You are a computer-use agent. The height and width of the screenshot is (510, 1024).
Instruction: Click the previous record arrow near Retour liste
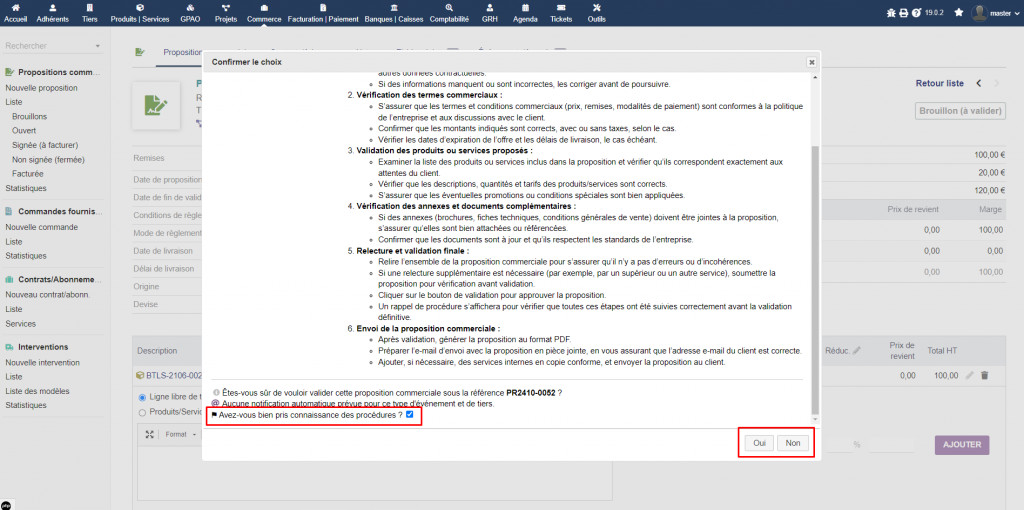tap(978, 83)
